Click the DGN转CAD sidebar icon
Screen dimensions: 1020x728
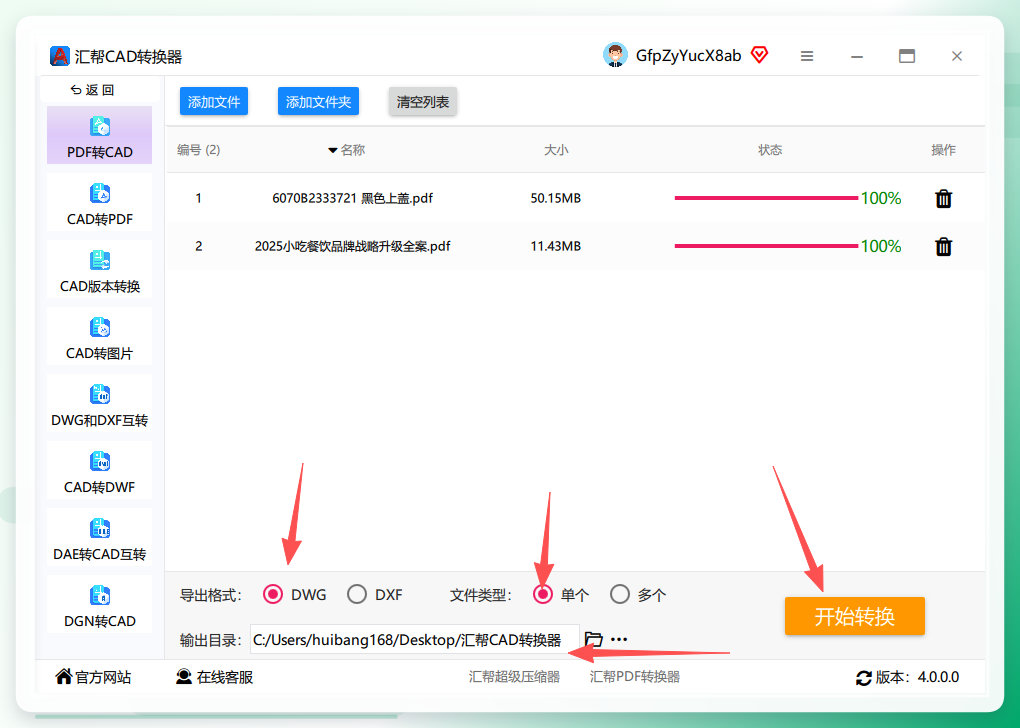pyautogui.click(x=100, y=595)
